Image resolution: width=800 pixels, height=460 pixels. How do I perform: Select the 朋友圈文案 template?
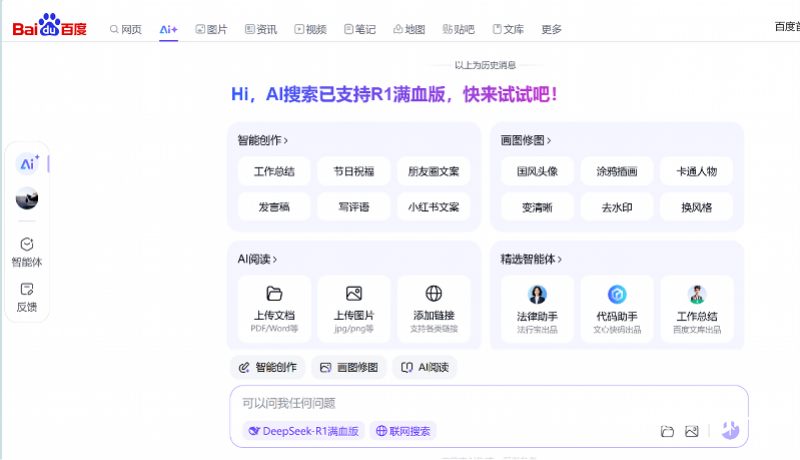433,171
